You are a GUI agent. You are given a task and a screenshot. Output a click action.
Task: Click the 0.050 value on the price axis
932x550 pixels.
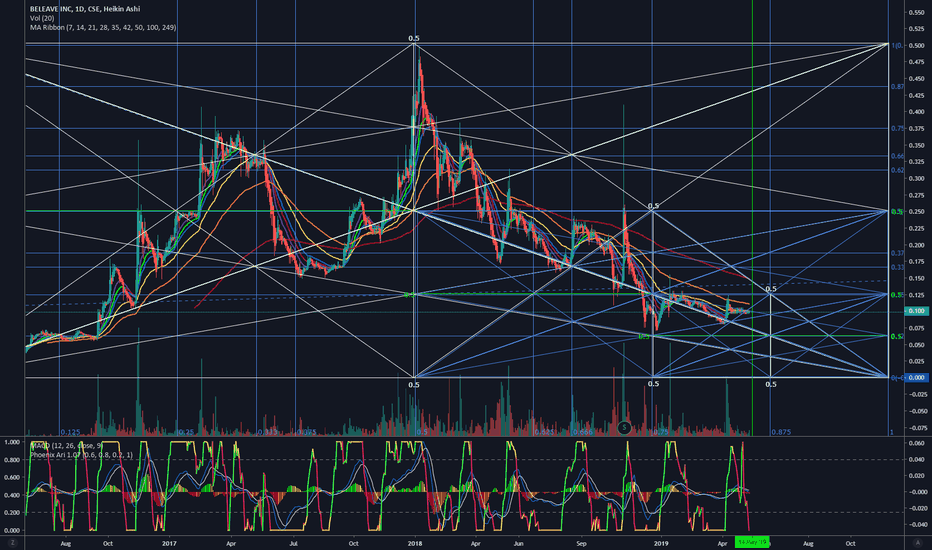pyautogui.click(x=916, y=345)
